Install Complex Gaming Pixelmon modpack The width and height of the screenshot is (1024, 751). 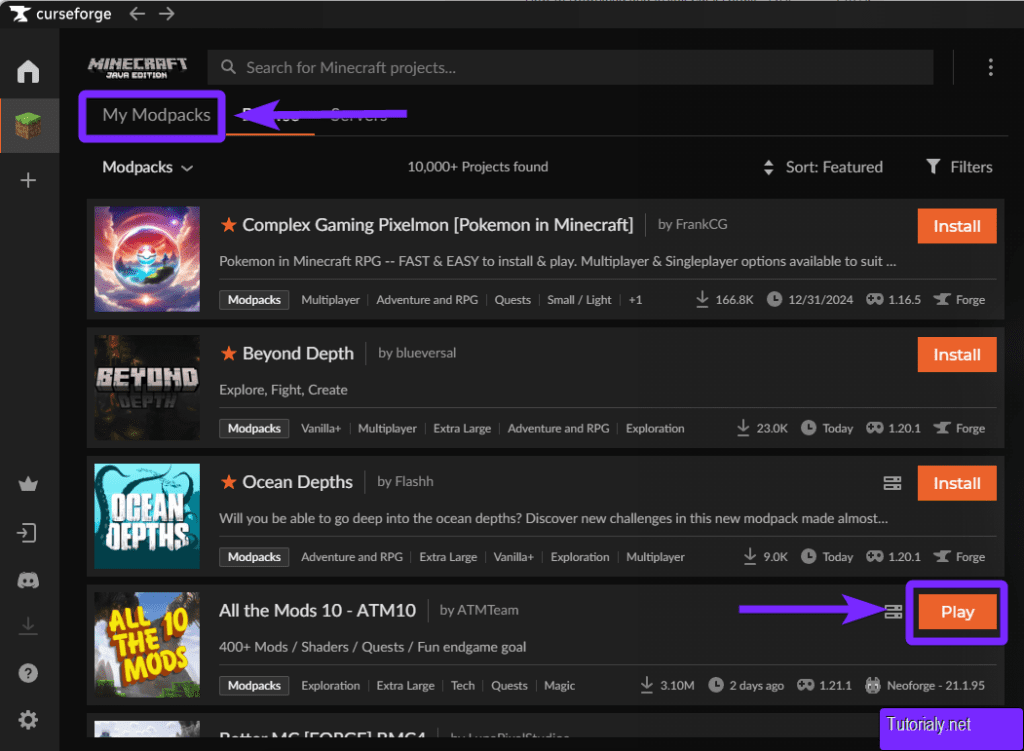(x=957, y=226)
